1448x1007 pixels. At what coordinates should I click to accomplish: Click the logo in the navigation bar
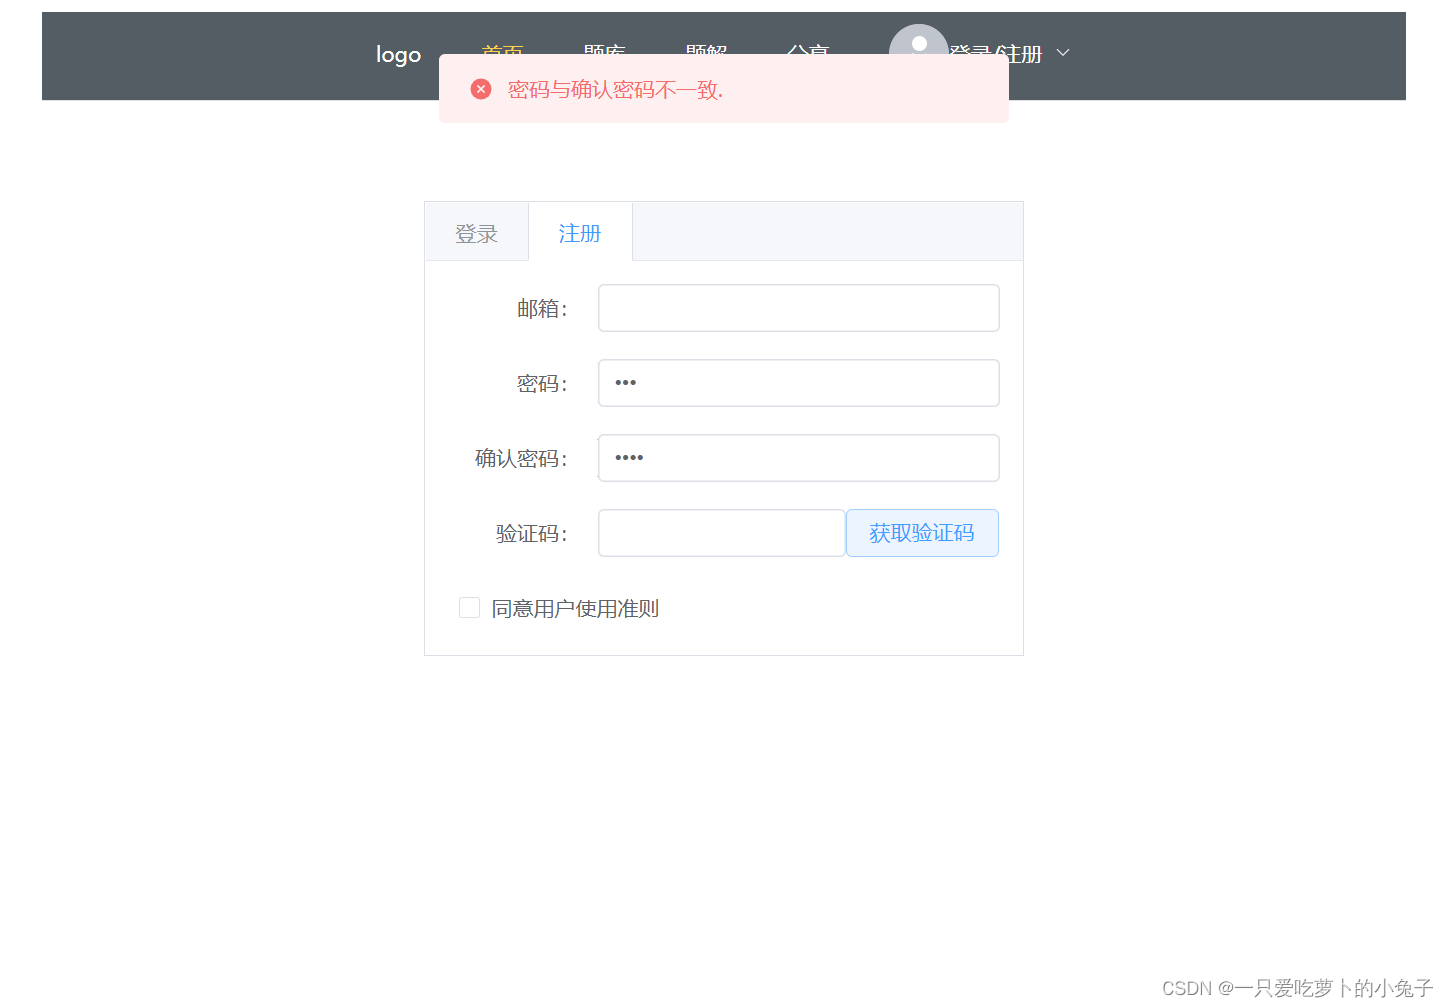(x=398, y=55)
